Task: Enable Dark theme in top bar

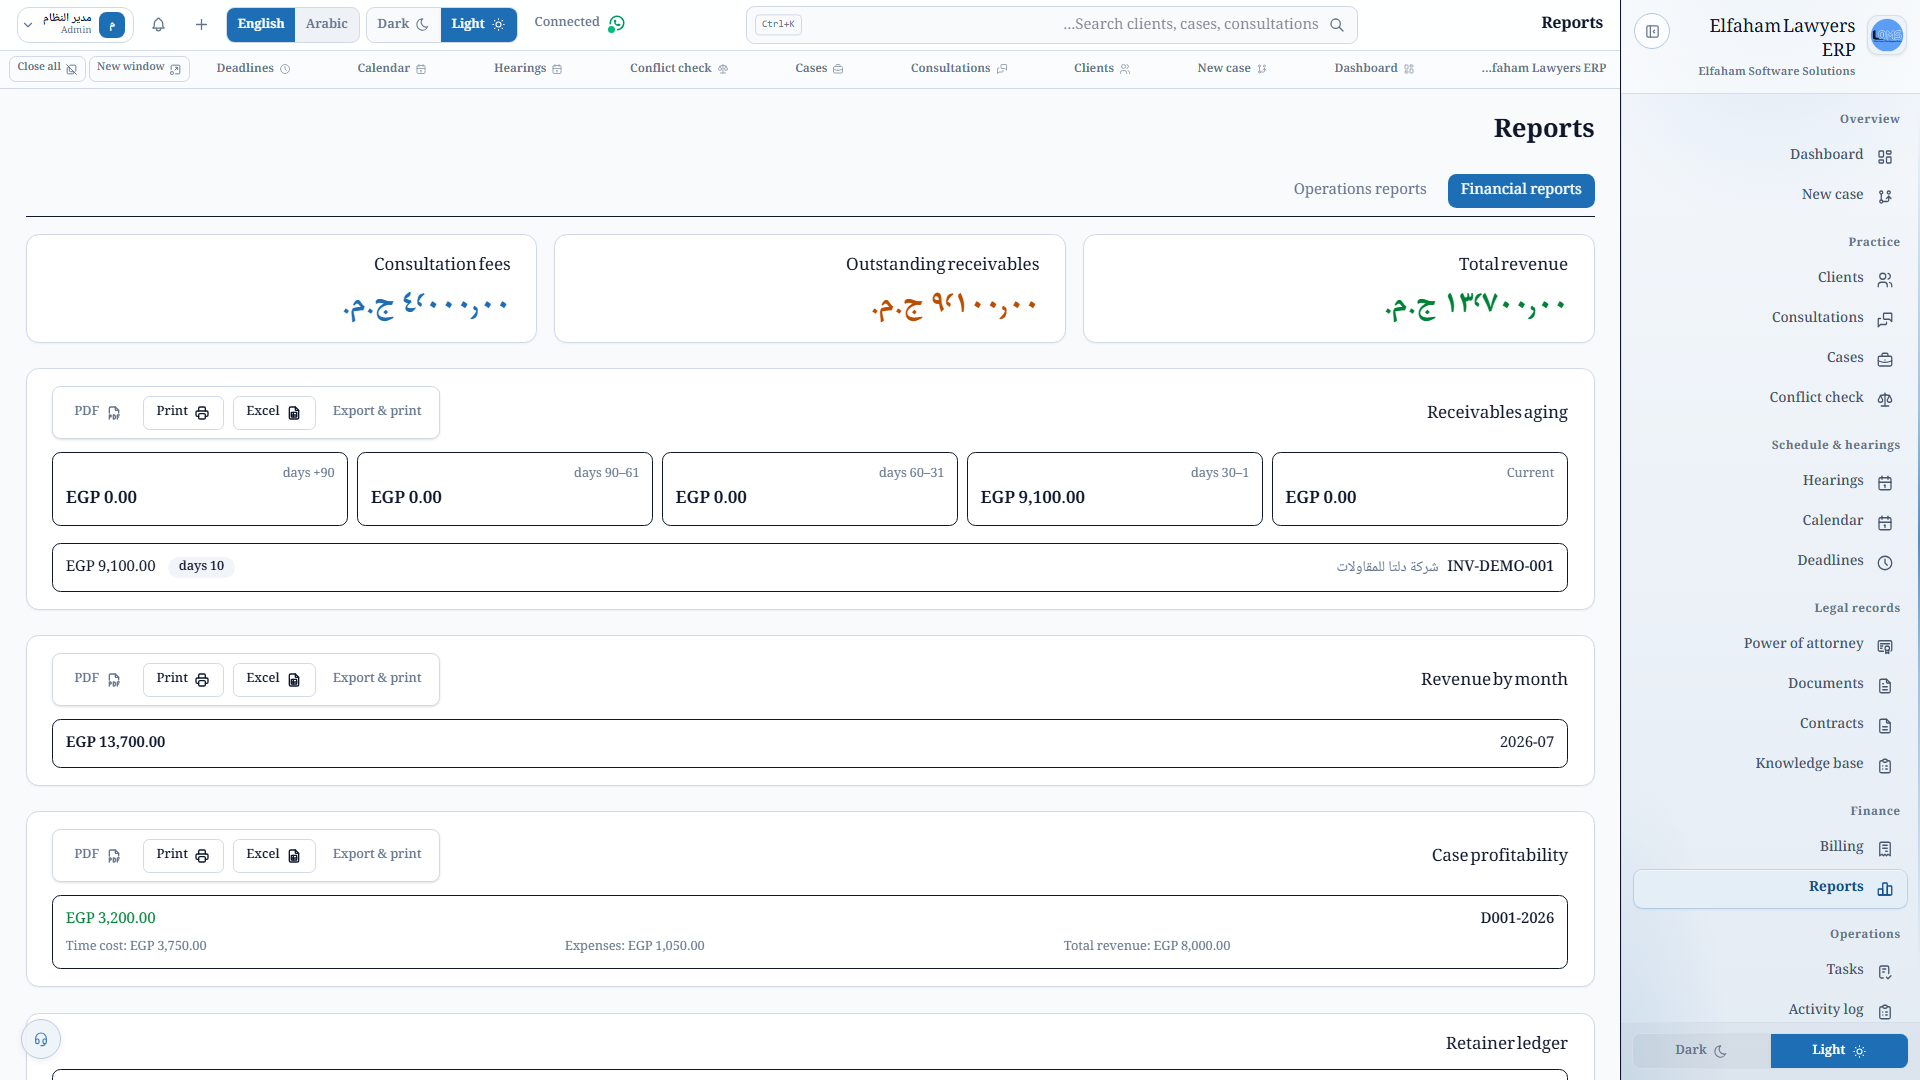Action: (x=403, y=24)
